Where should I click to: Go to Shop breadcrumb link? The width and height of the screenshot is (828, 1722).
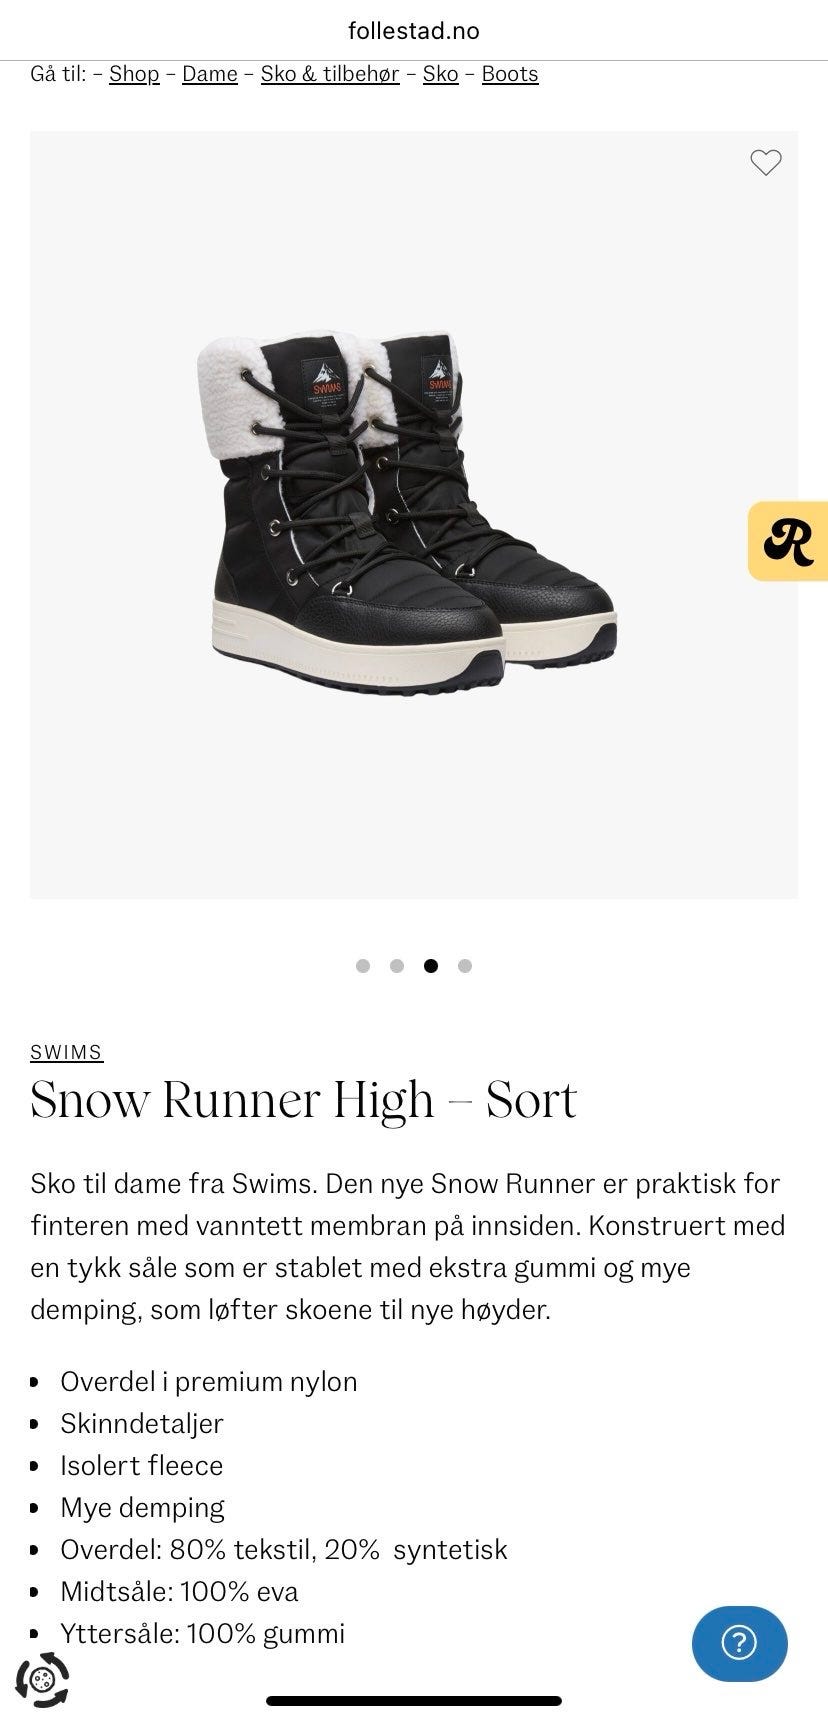click(134, 74)
